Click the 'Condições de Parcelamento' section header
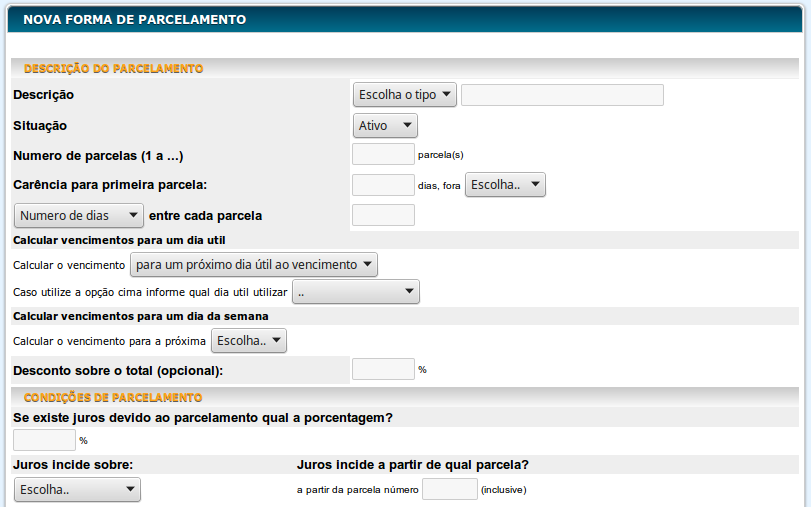The height and width of the screenshot is (507, 811). tap(113, 398)
